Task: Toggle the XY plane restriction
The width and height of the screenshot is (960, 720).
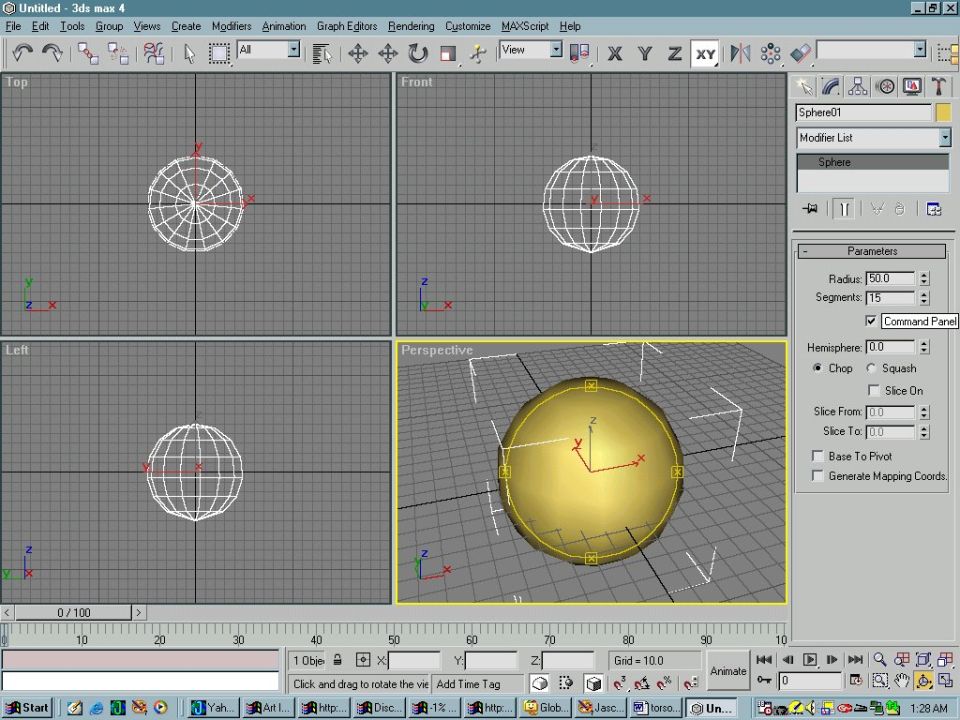Action: coord(705,54)
